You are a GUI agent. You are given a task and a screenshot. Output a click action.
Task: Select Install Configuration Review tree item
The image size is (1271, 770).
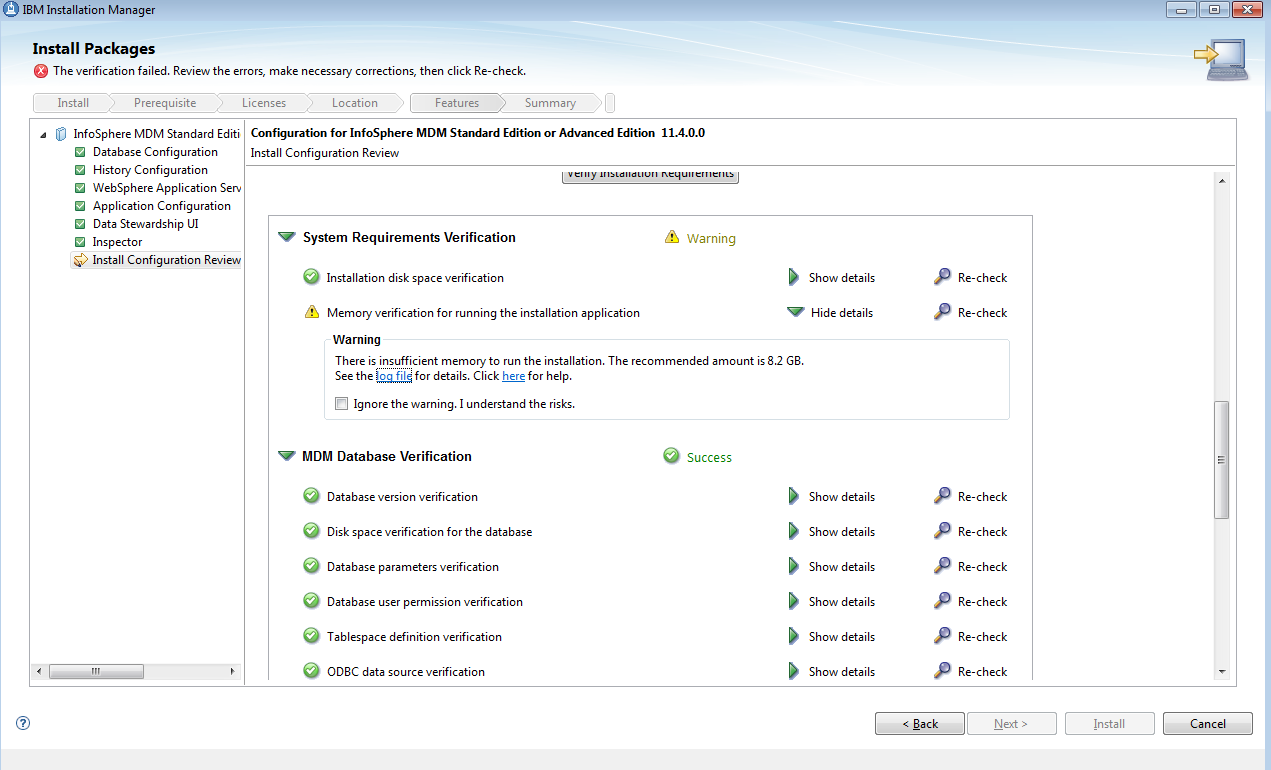coord(157,260)
